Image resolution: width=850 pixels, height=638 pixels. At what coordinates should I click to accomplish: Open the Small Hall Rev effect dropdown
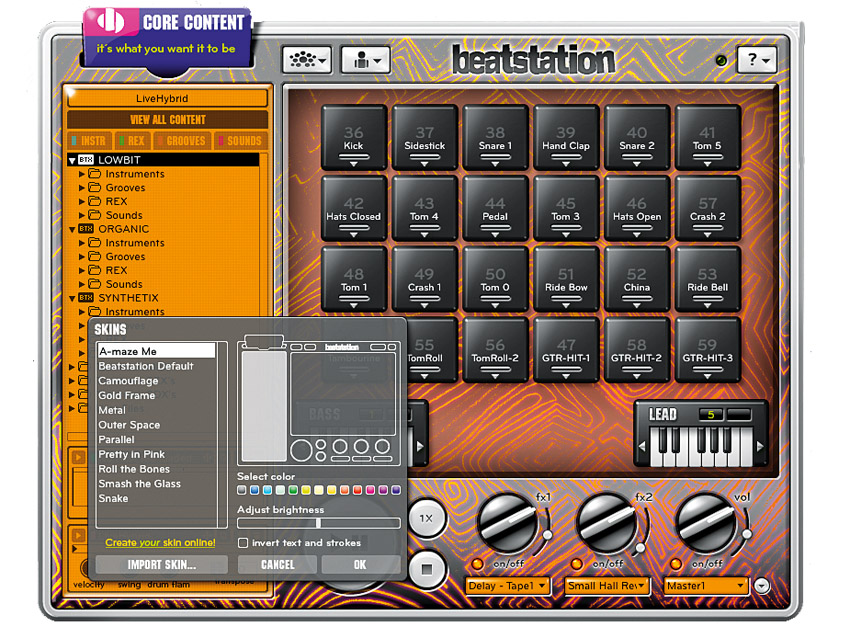606,586
